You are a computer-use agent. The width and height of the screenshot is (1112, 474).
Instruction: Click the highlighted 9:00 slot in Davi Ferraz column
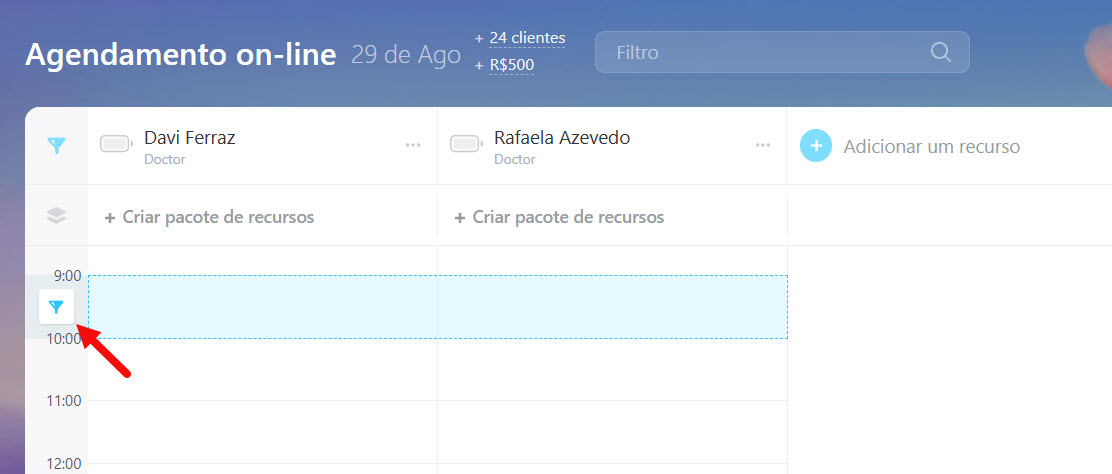pos(262,307)
